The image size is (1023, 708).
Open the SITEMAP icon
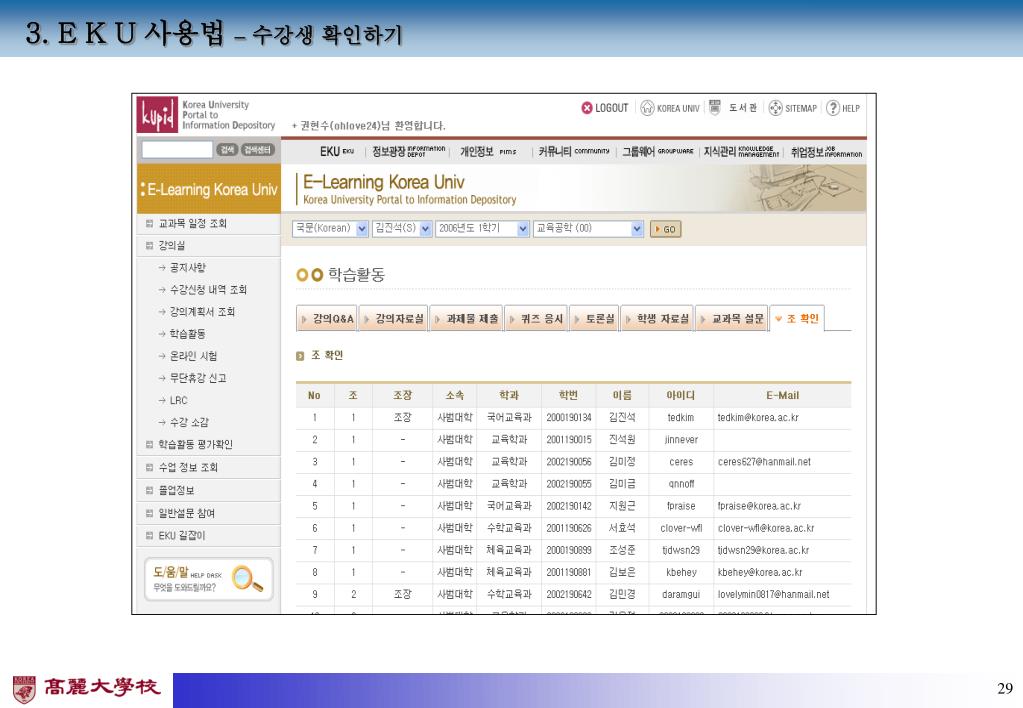tap(775, 108)
